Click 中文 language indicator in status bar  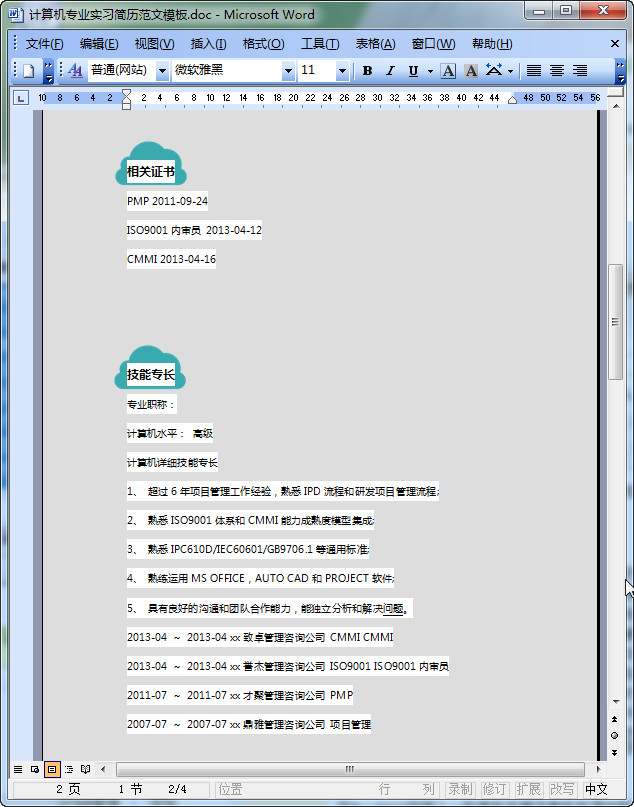tap(596, 789)
